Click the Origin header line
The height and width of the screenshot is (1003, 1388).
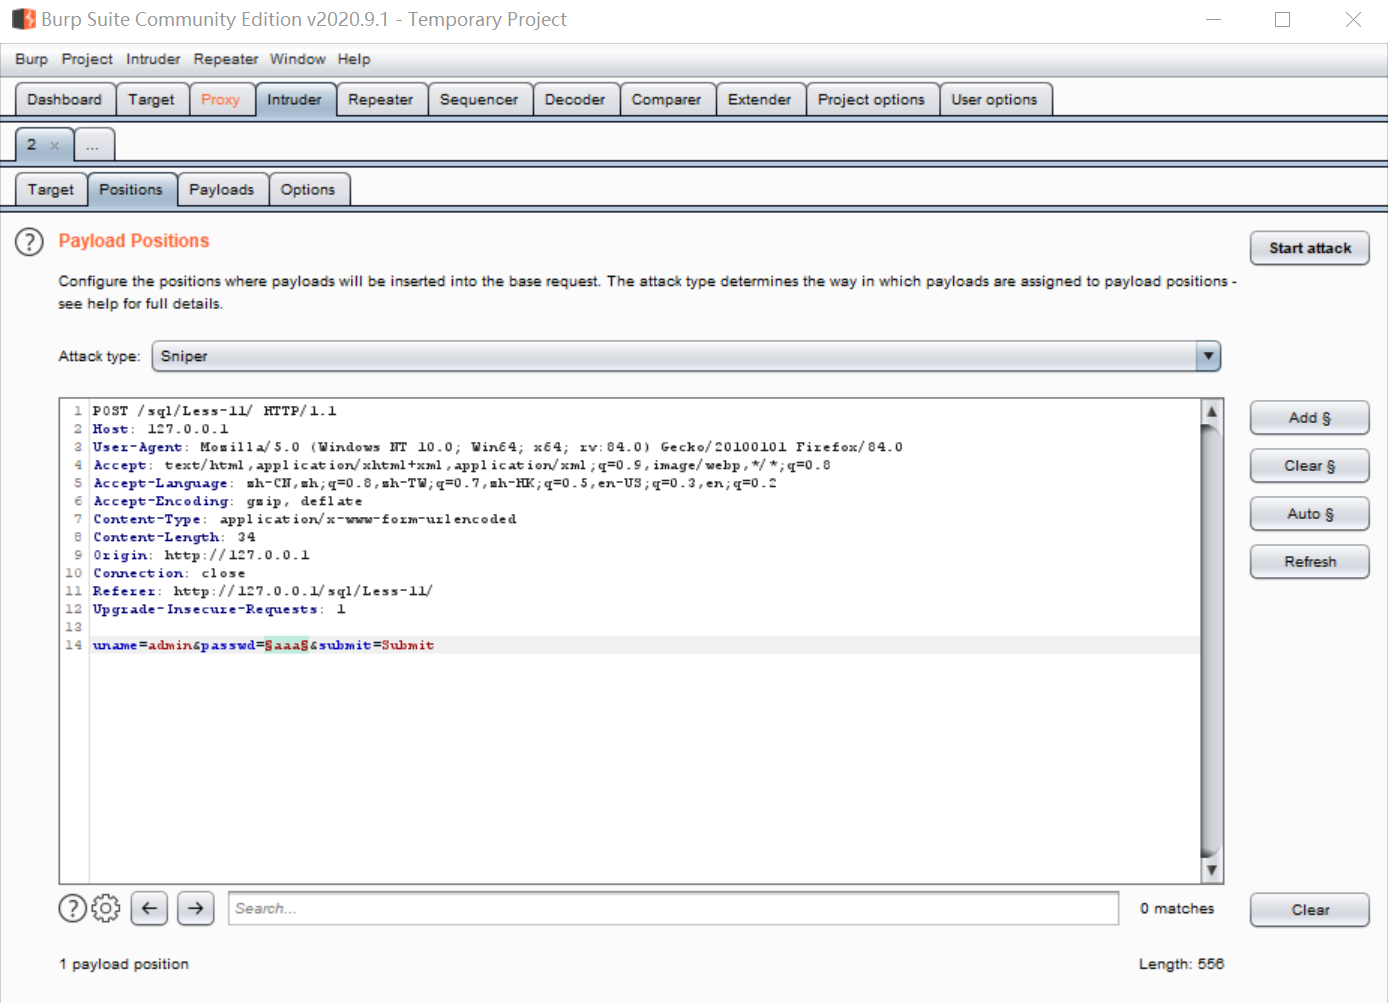tap(201, 555)
